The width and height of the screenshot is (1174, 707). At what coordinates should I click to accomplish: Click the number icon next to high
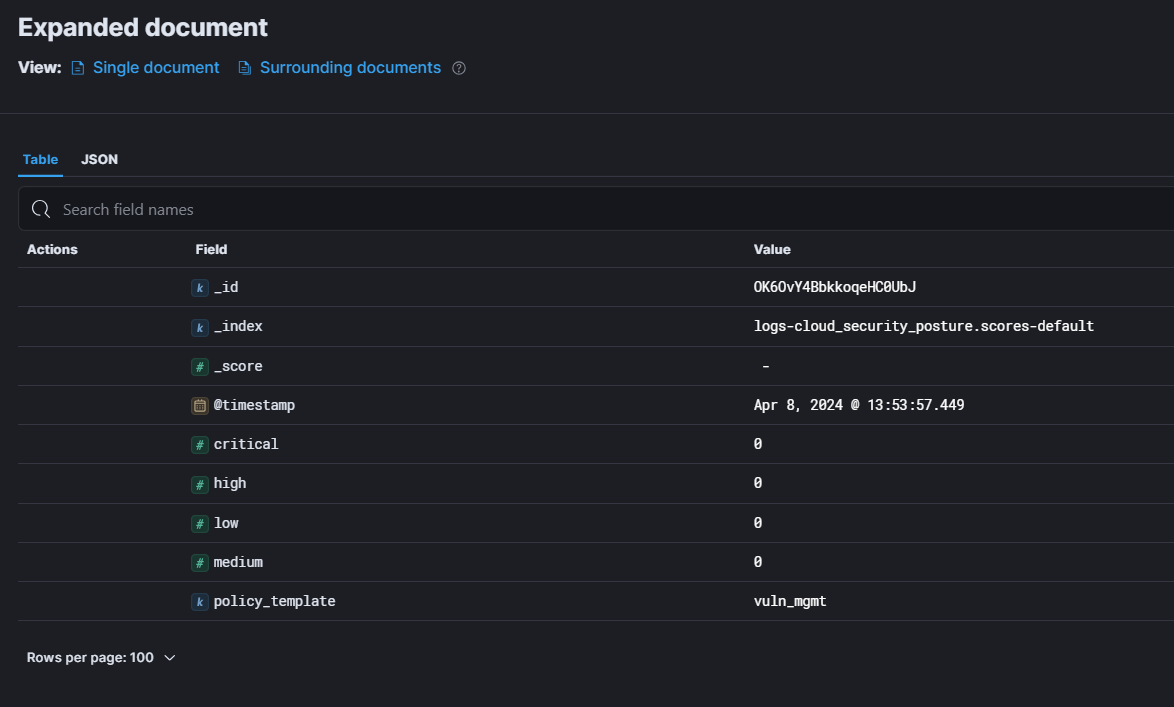(x=200, y=484)
